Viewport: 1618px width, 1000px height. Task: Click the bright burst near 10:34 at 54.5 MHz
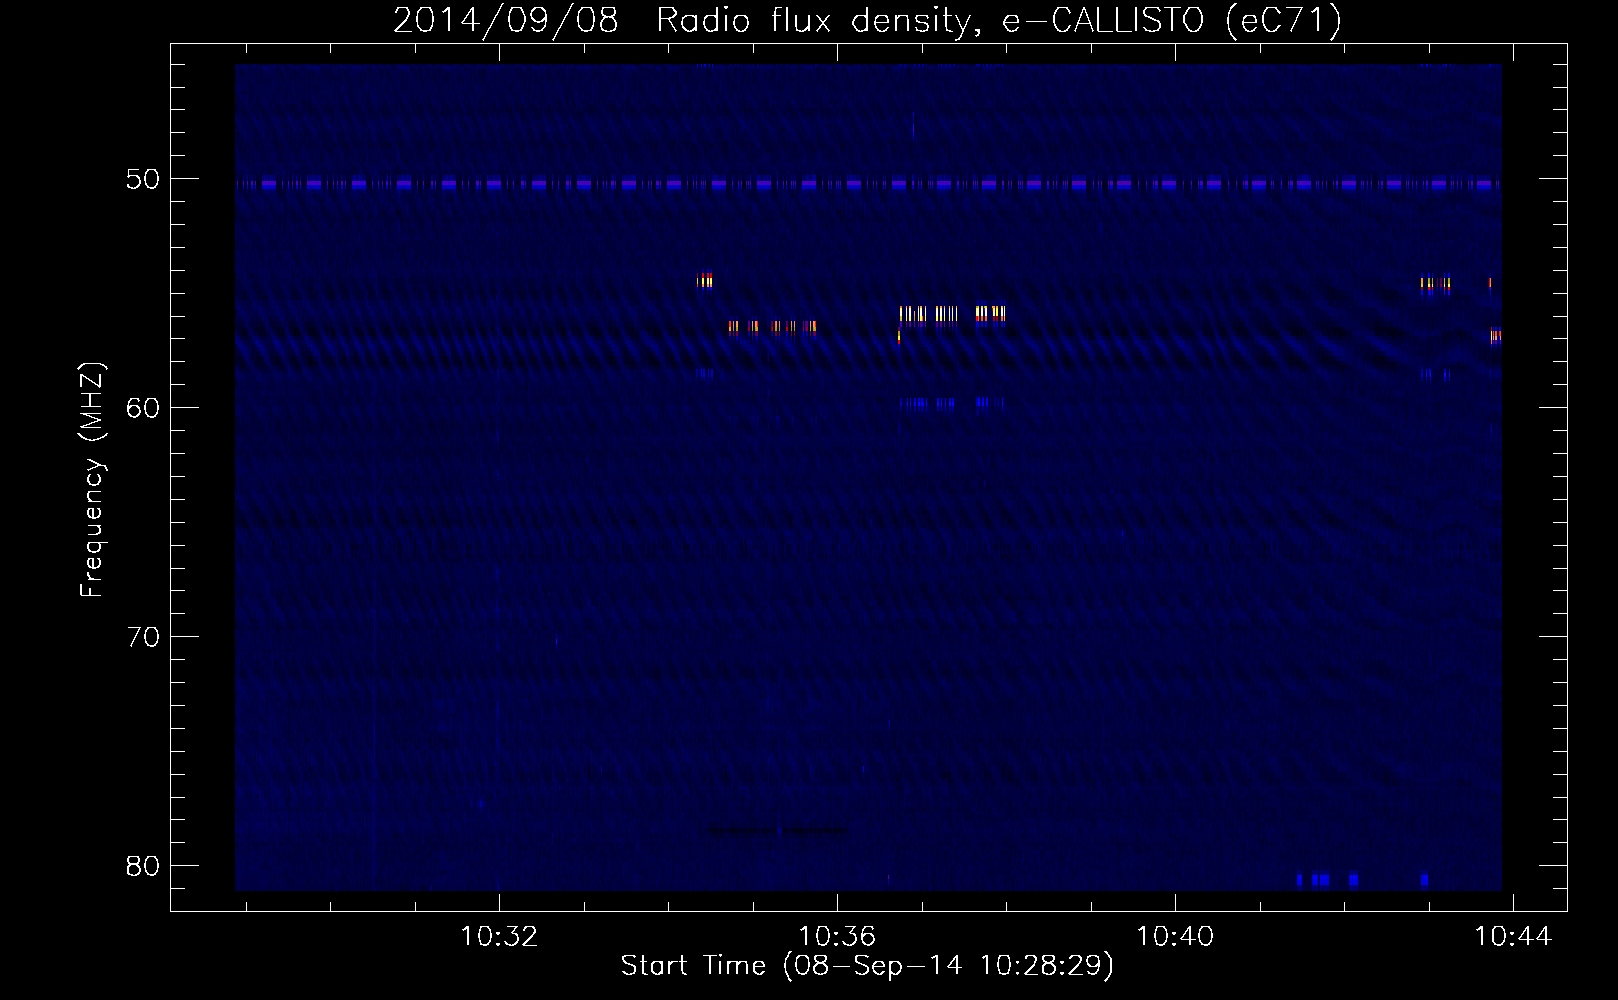pyautogui.click(x=705, y=280)
